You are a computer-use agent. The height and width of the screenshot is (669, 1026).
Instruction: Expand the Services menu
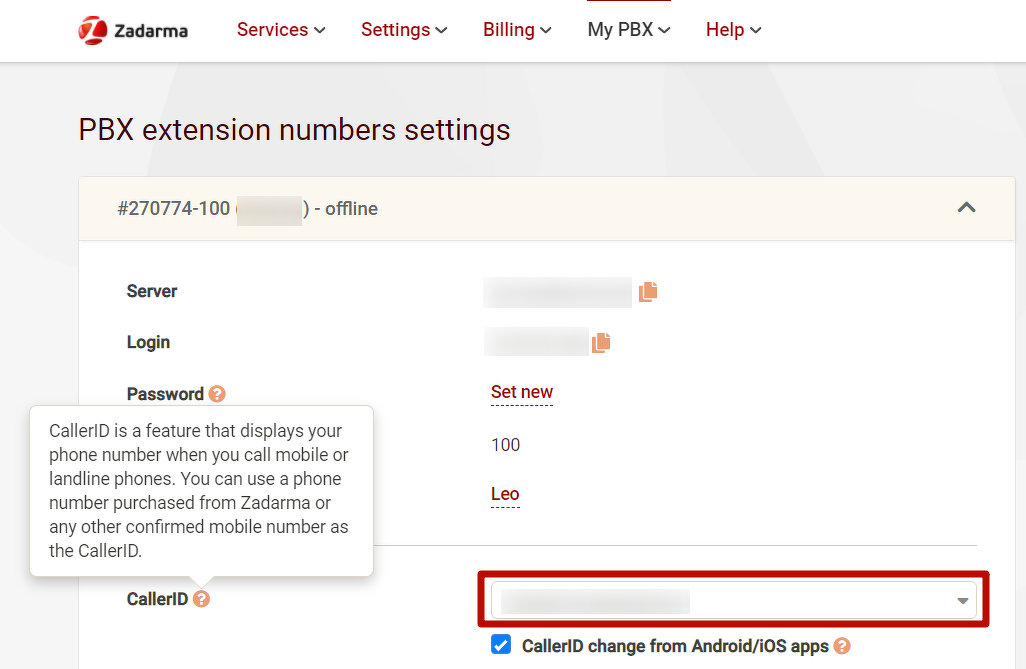[281, 30]
